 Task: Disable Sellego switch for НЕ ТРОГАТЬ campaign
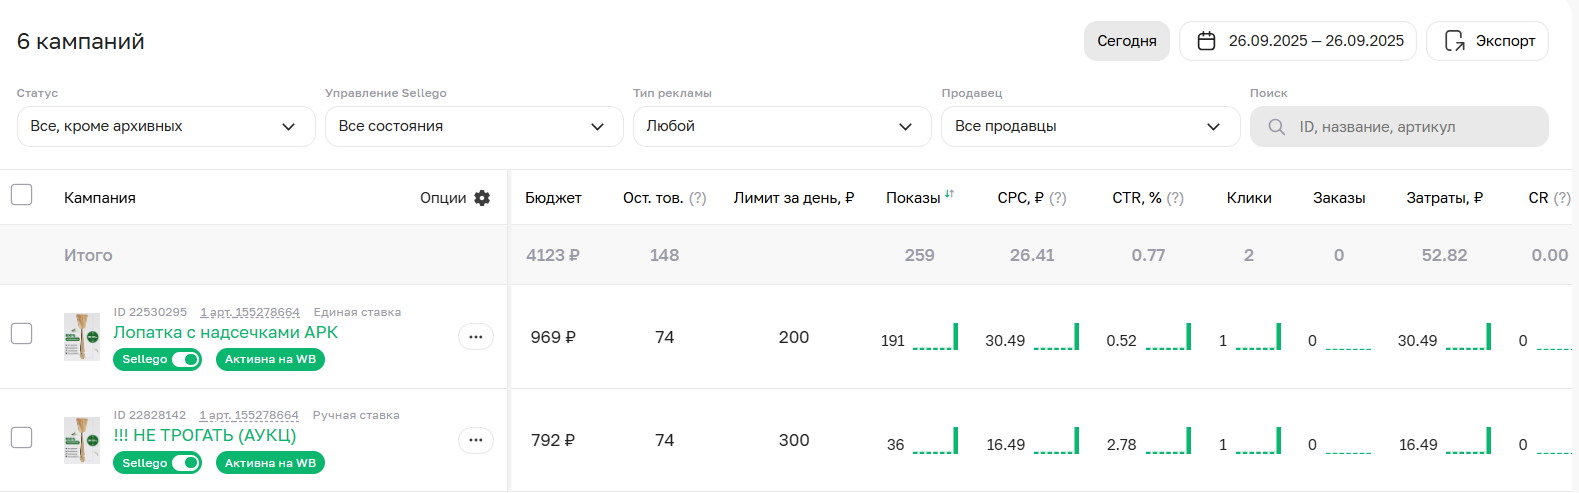186,463
